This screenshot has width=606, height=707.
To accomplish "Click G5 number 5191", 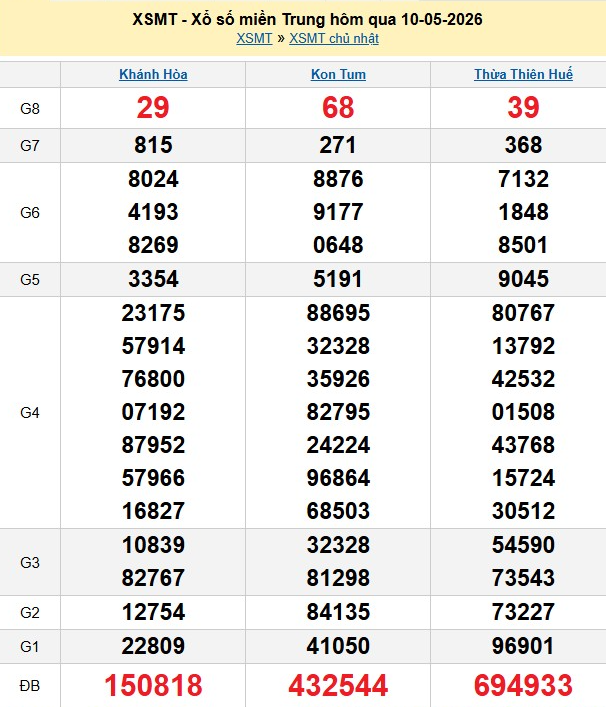I will [x=338, y=279].
